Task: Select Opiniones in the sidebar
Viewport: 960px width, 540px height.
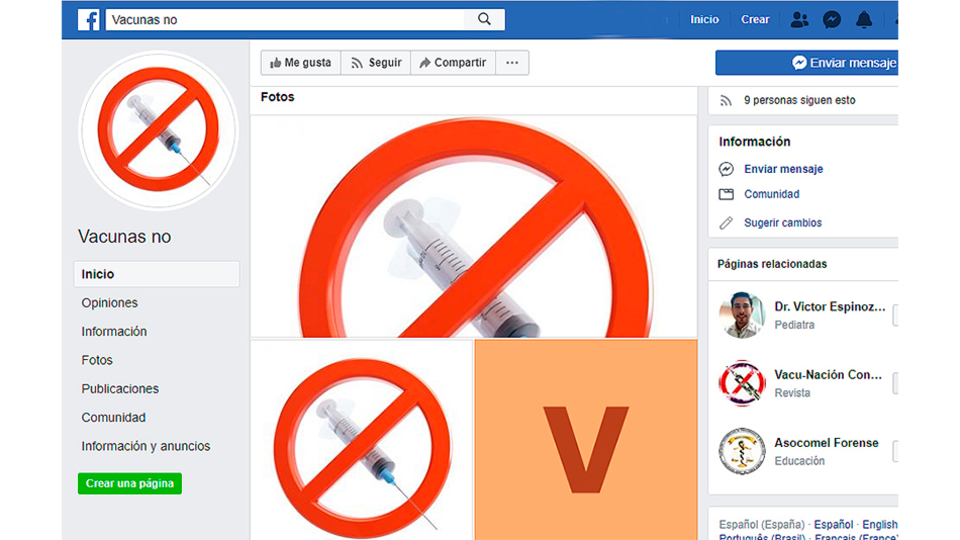Action: point(110,302)
